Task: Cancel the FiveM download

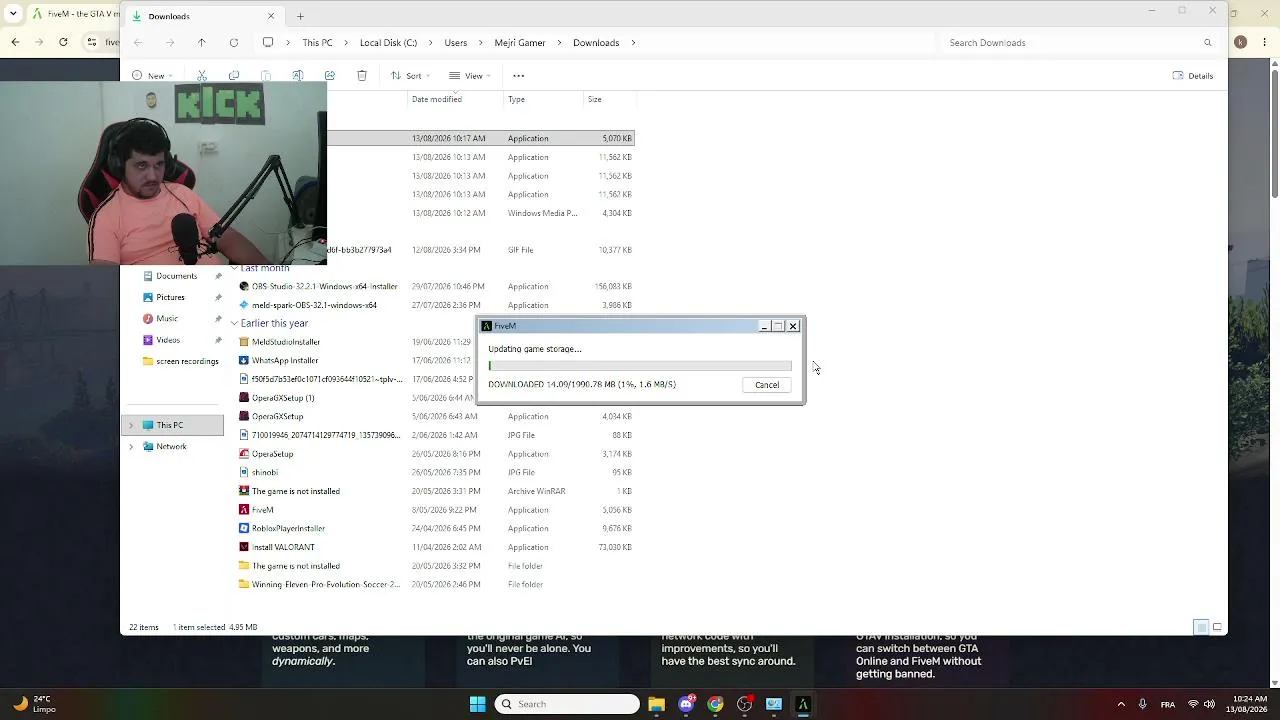Action: click(767, 385)
